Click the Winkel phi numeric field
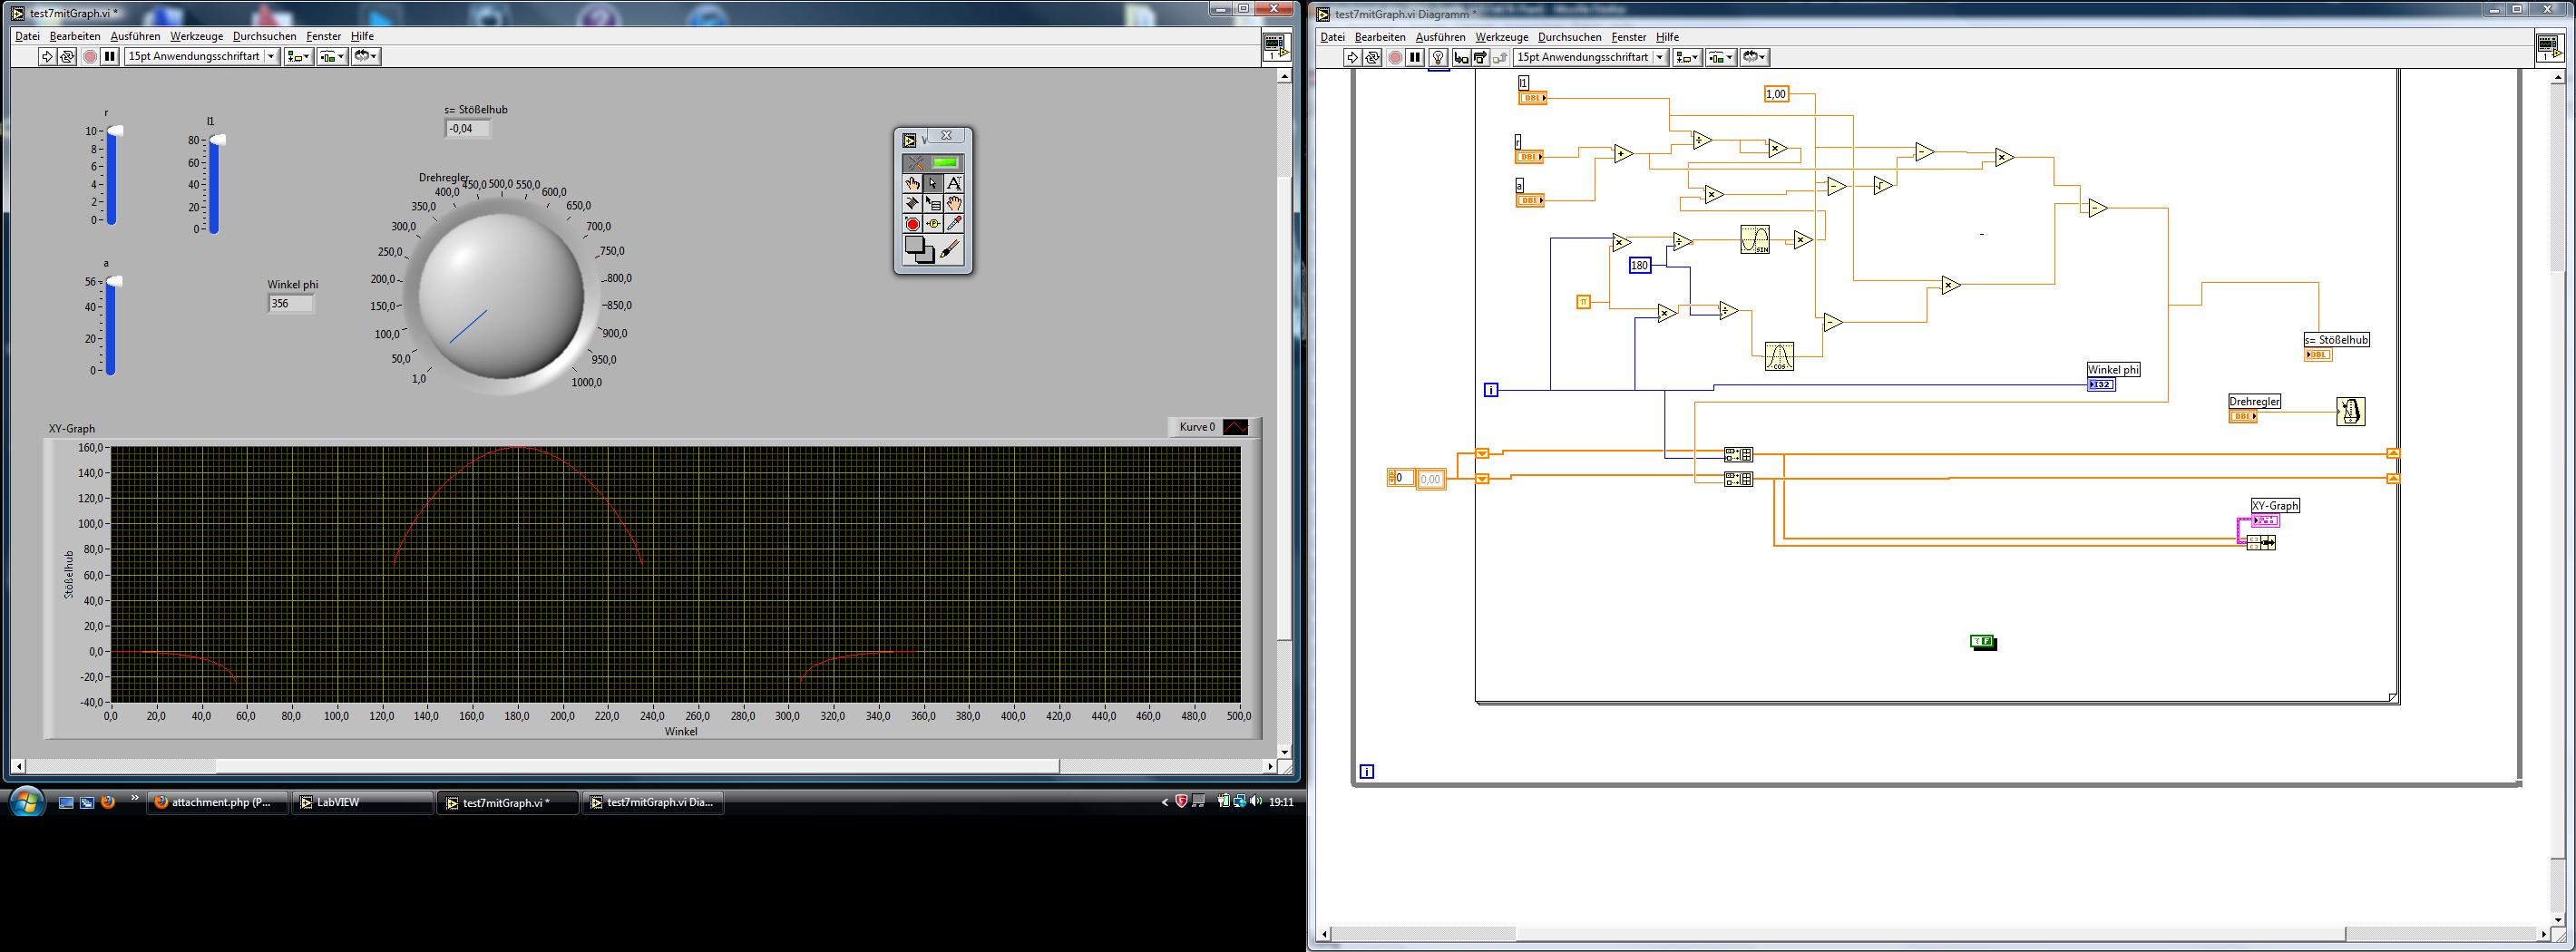Image resolution: width=2576 pixels, height=952 pixels. pos(291,304)
